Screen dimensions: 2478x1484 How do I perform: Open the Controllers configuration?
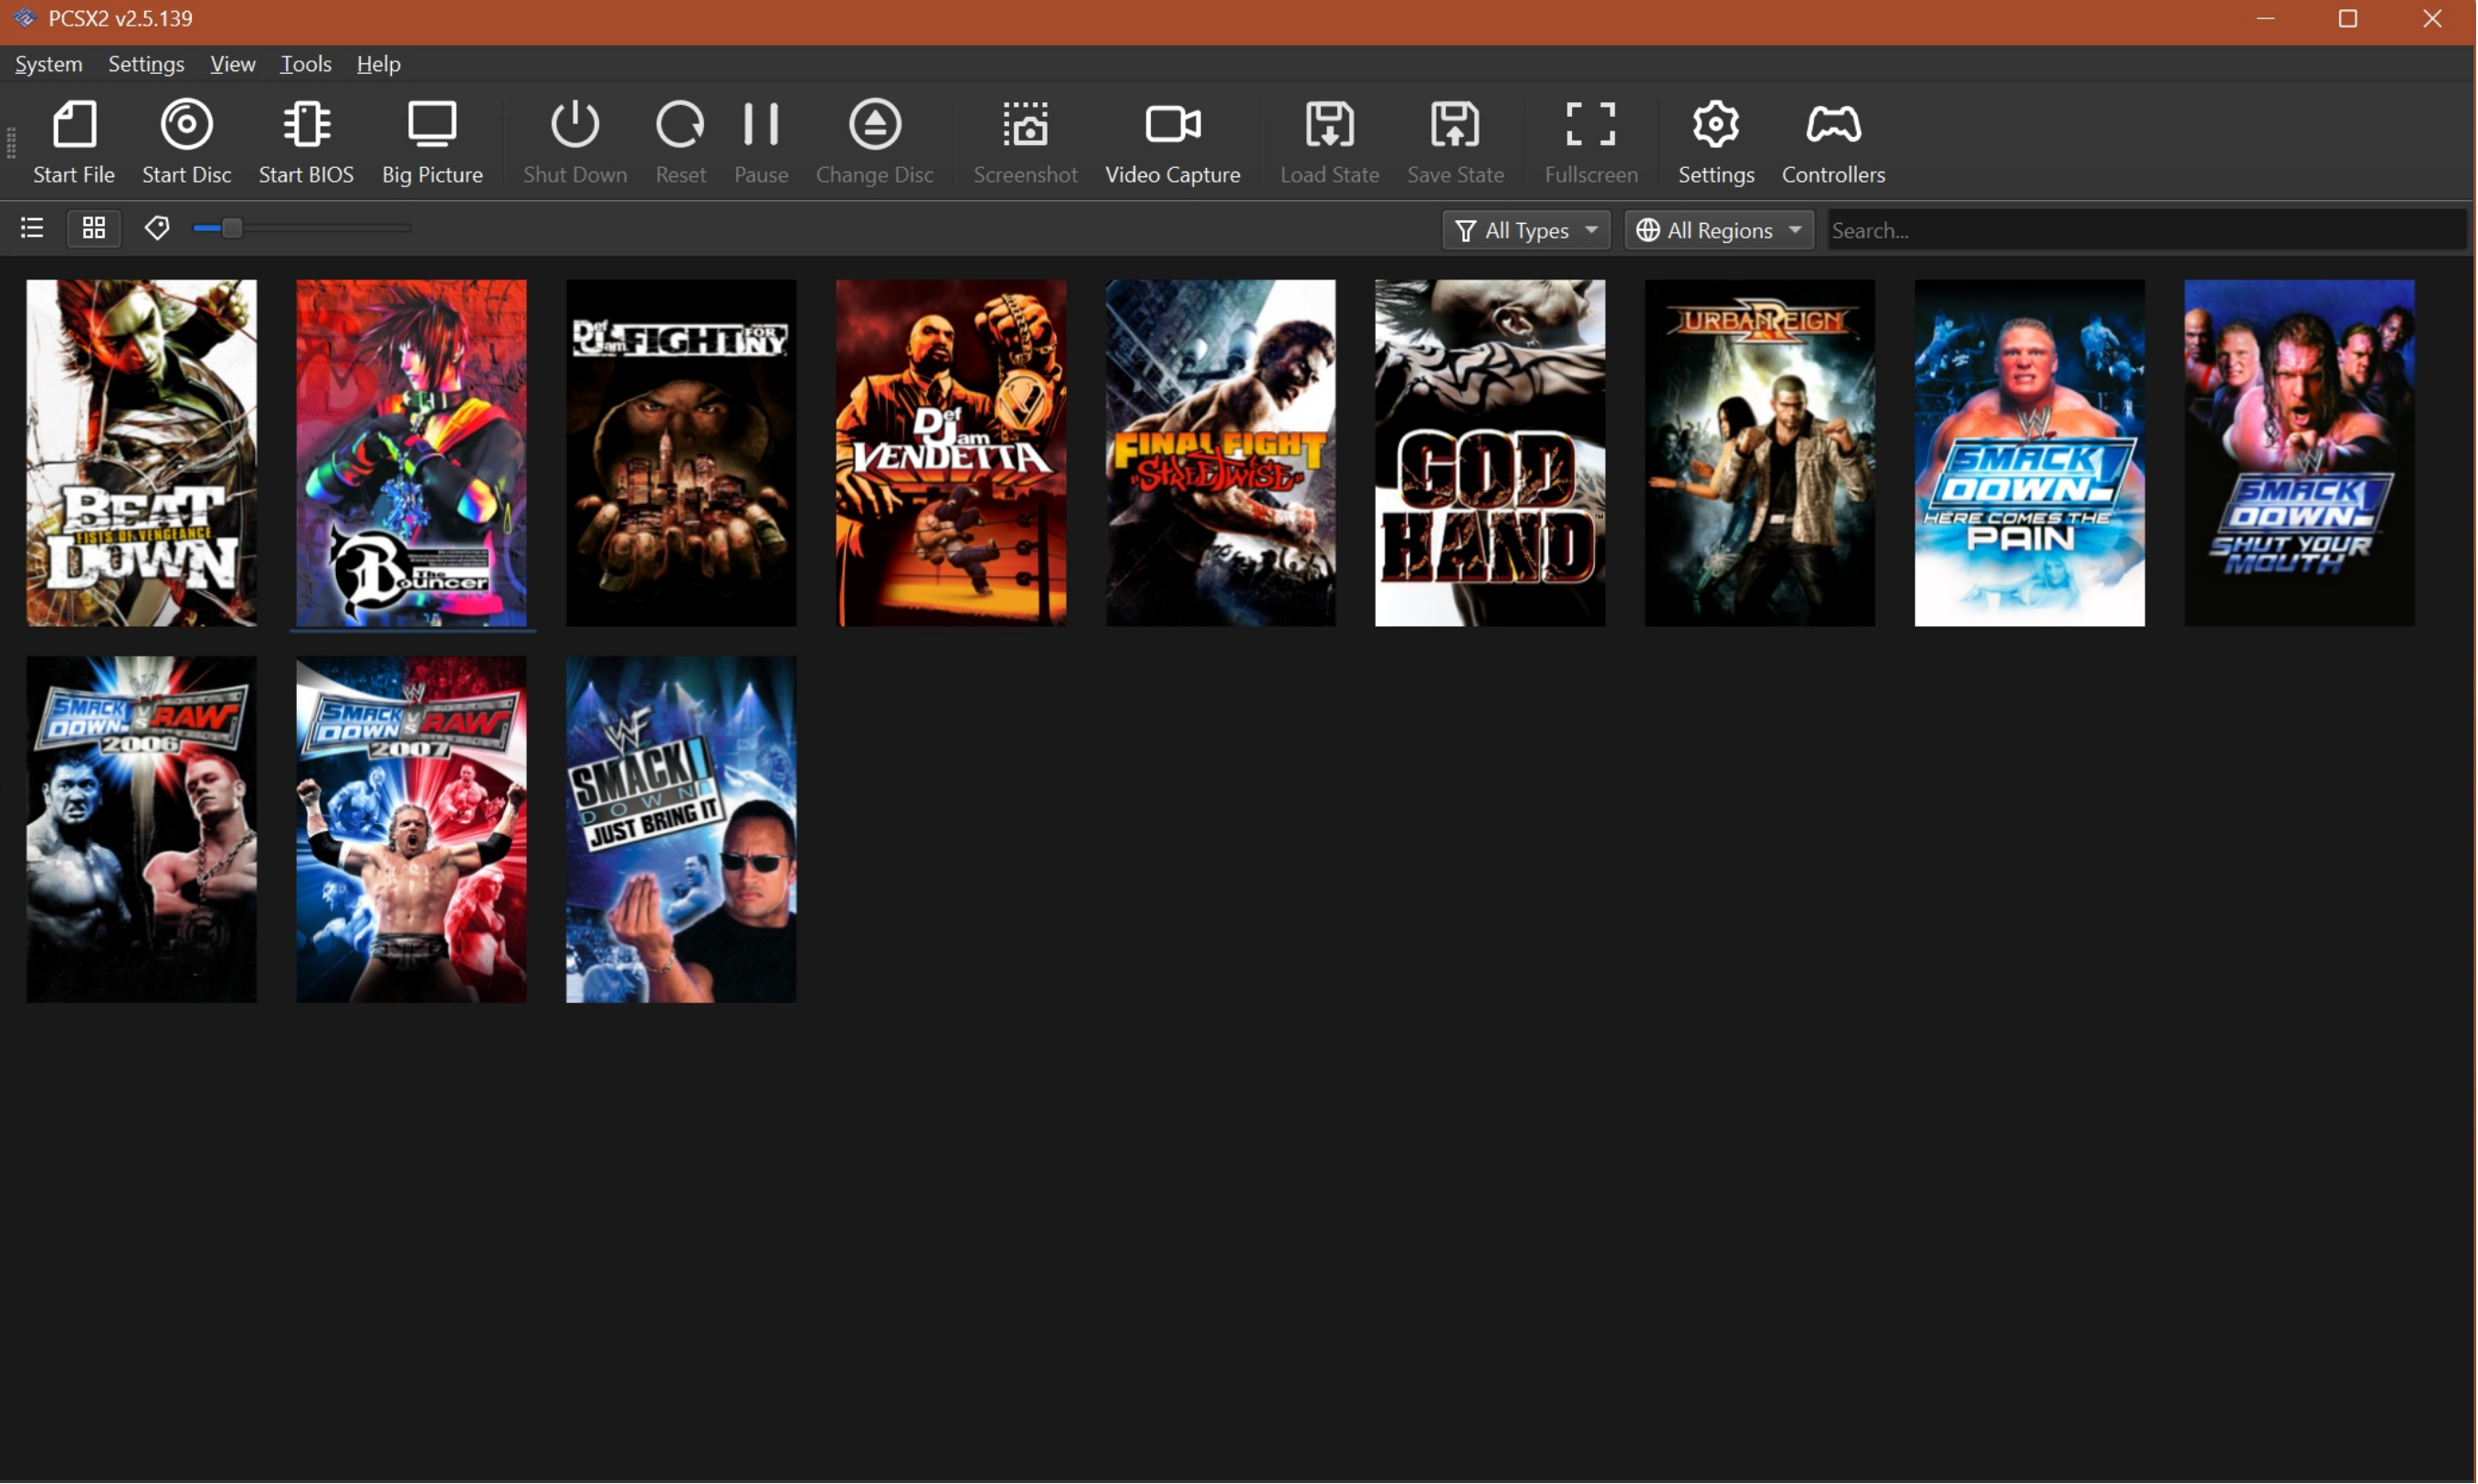1833,142
